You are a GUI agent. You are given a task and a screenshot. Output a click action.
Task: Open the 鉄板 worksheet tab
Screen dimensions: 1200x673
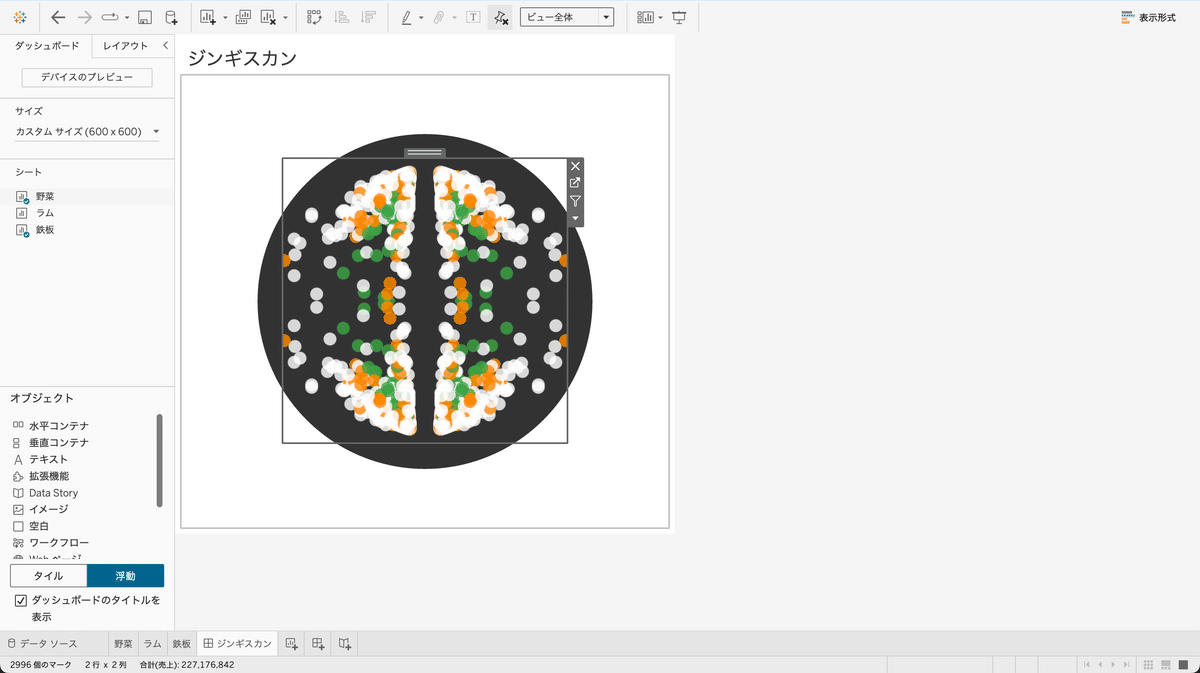coord(181,644)
